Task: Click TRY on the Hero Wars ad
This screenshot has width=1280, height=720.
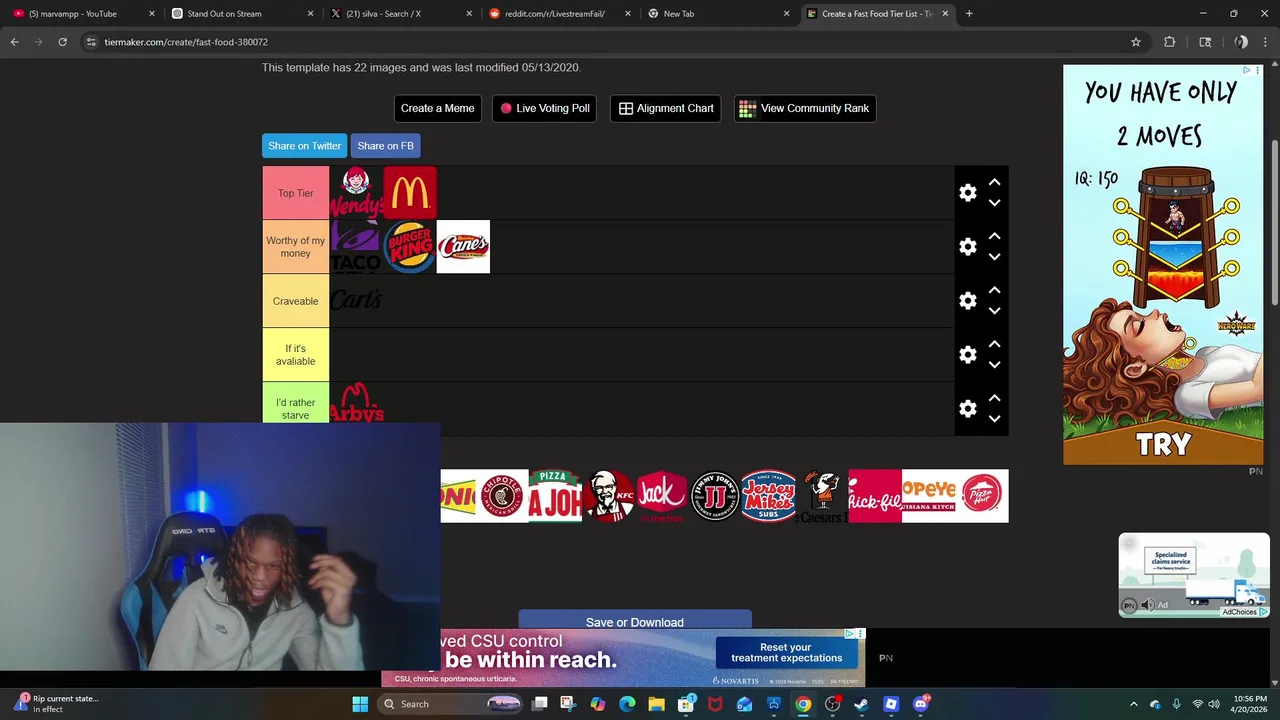Action: point(1163,444)
